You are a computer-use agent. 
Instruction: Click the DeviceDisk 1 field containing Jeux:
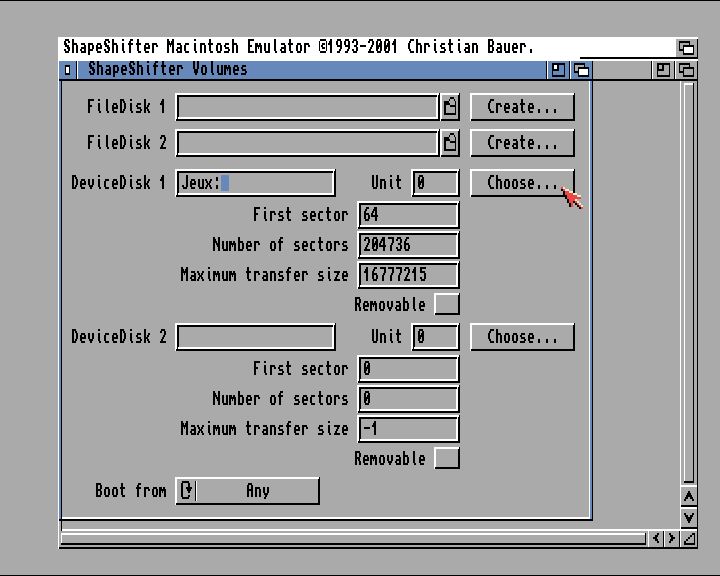(256, 183)
